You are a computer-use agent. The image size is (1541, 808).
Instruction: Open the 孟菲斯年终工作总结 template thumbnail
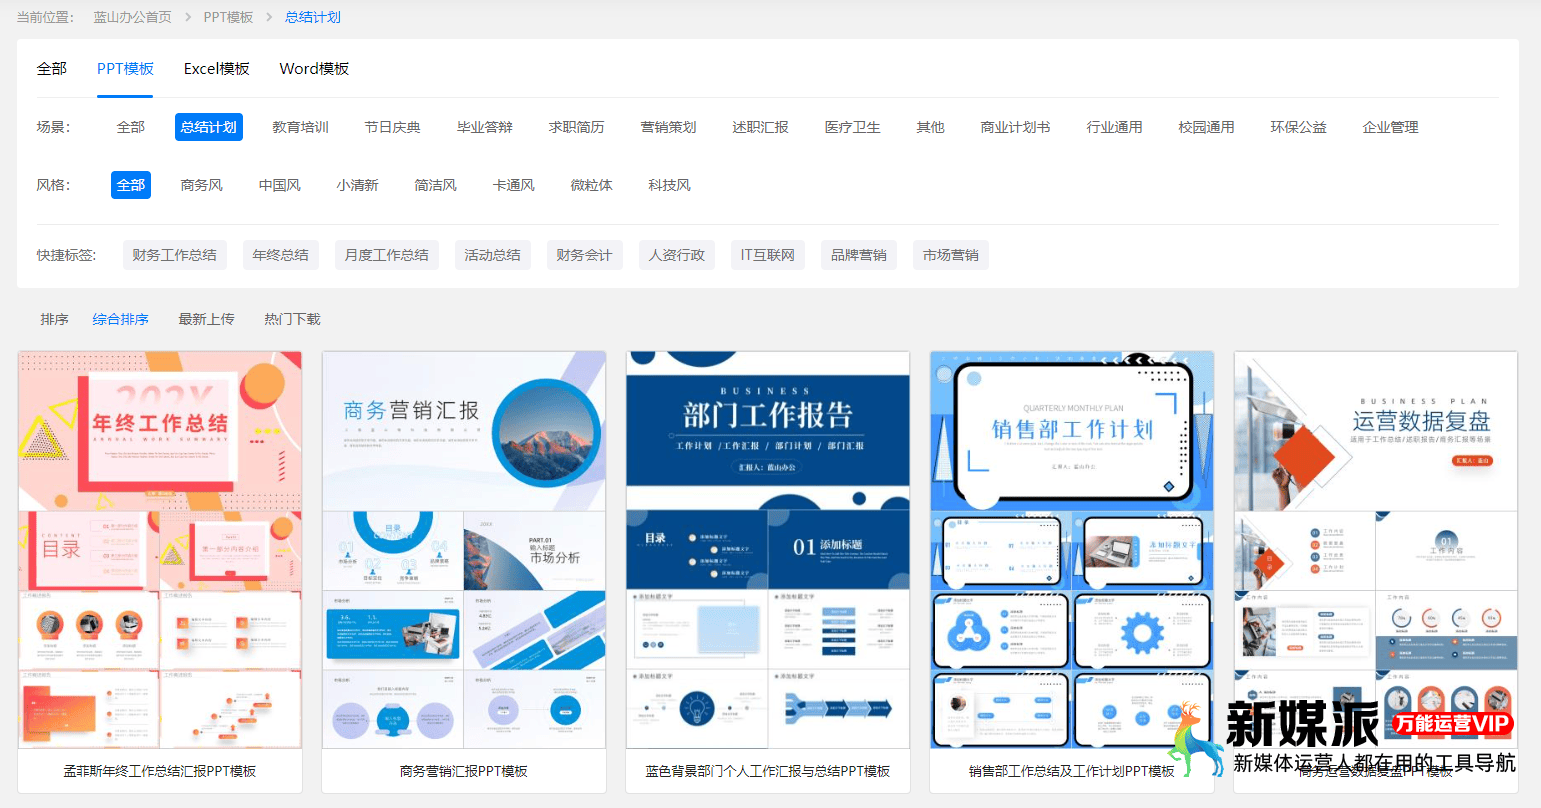[x=160, y=549]
